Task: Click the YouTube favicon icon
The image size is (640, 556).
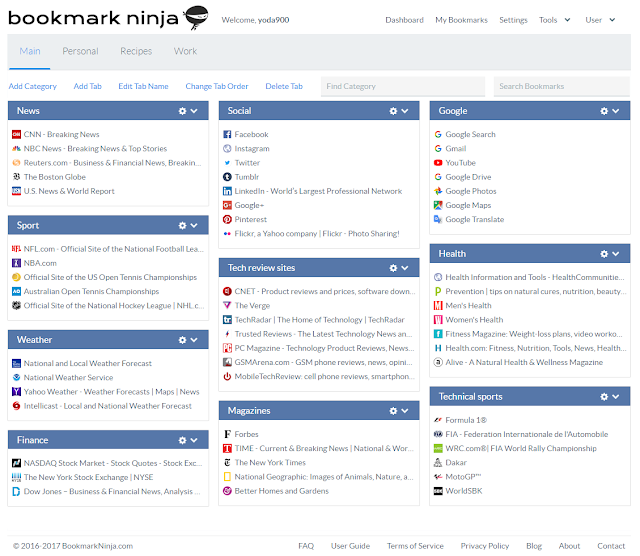Action: coord(438,162)
